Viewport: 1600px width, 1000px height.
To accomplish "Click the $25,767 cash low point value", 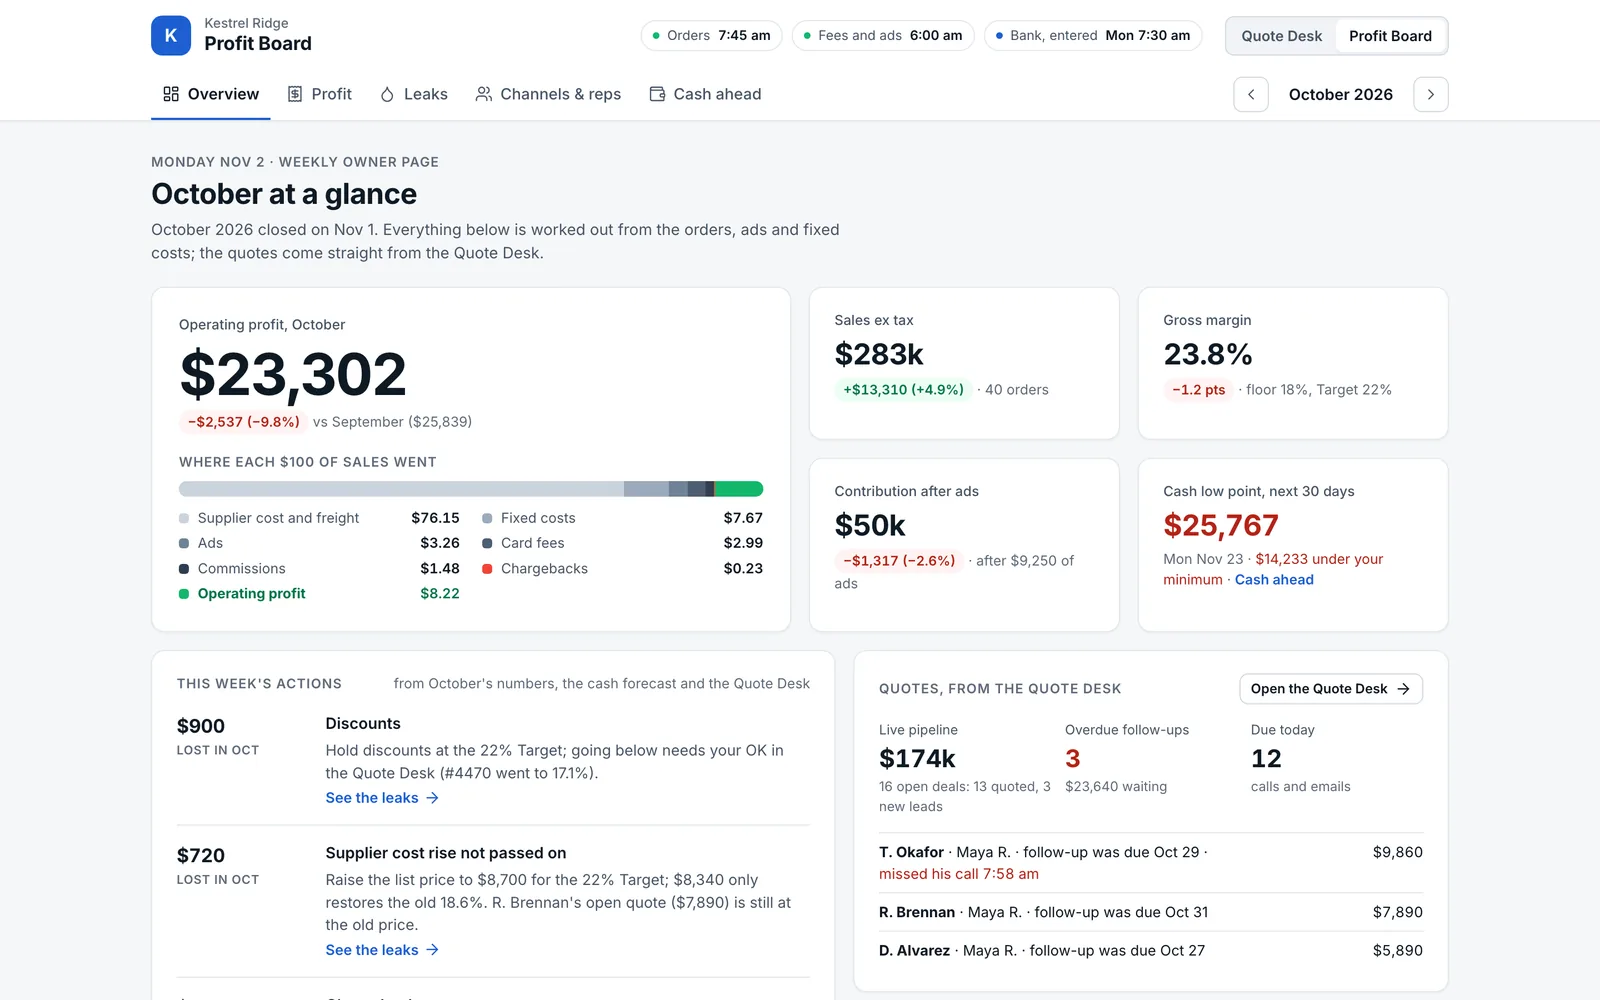I will click(1221, 525).
